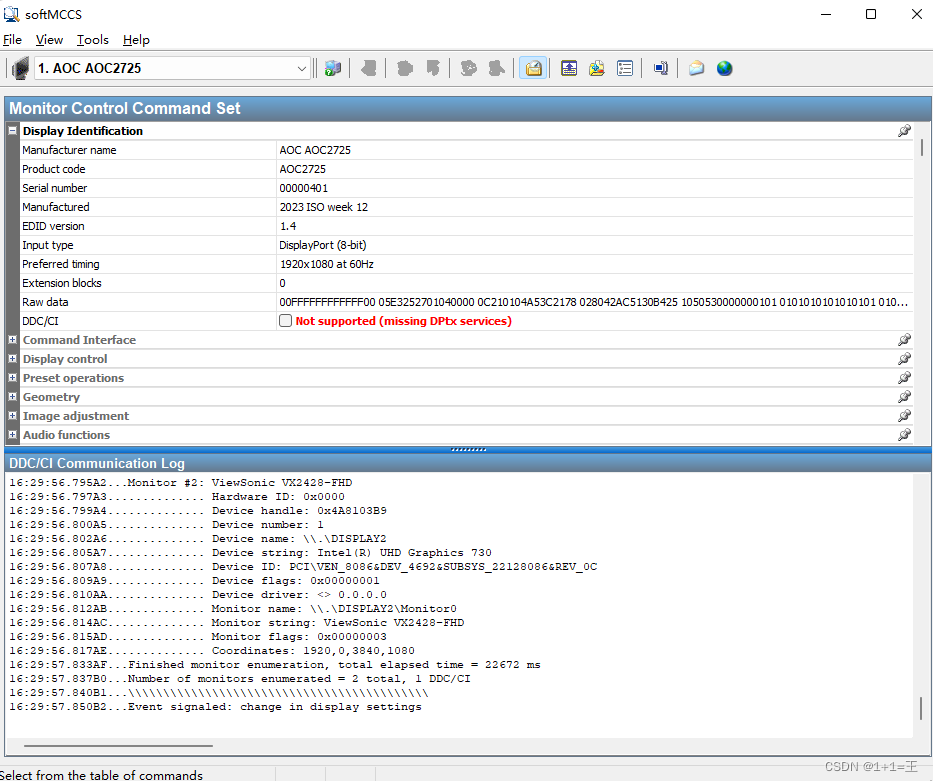933x781 pixels.
Task: Click the Manufactured value 2023 ISO week 12
Action: click(324, 207)
